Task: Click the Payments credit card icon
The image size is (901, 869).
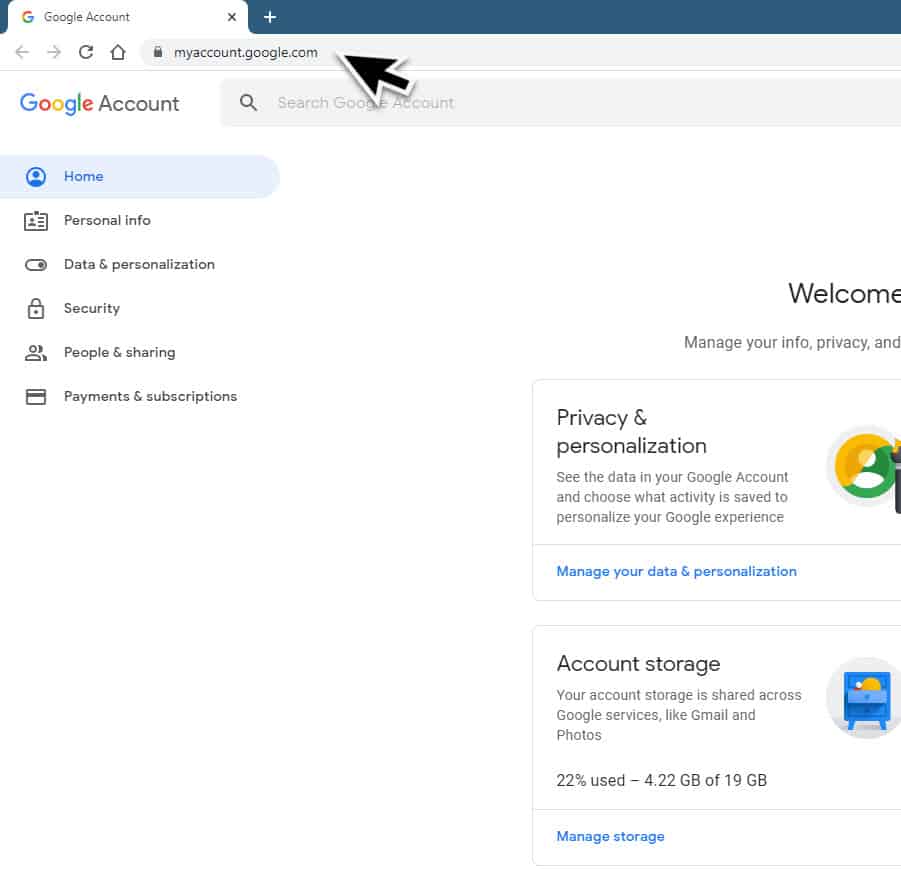Action: [x=36, y=397]
